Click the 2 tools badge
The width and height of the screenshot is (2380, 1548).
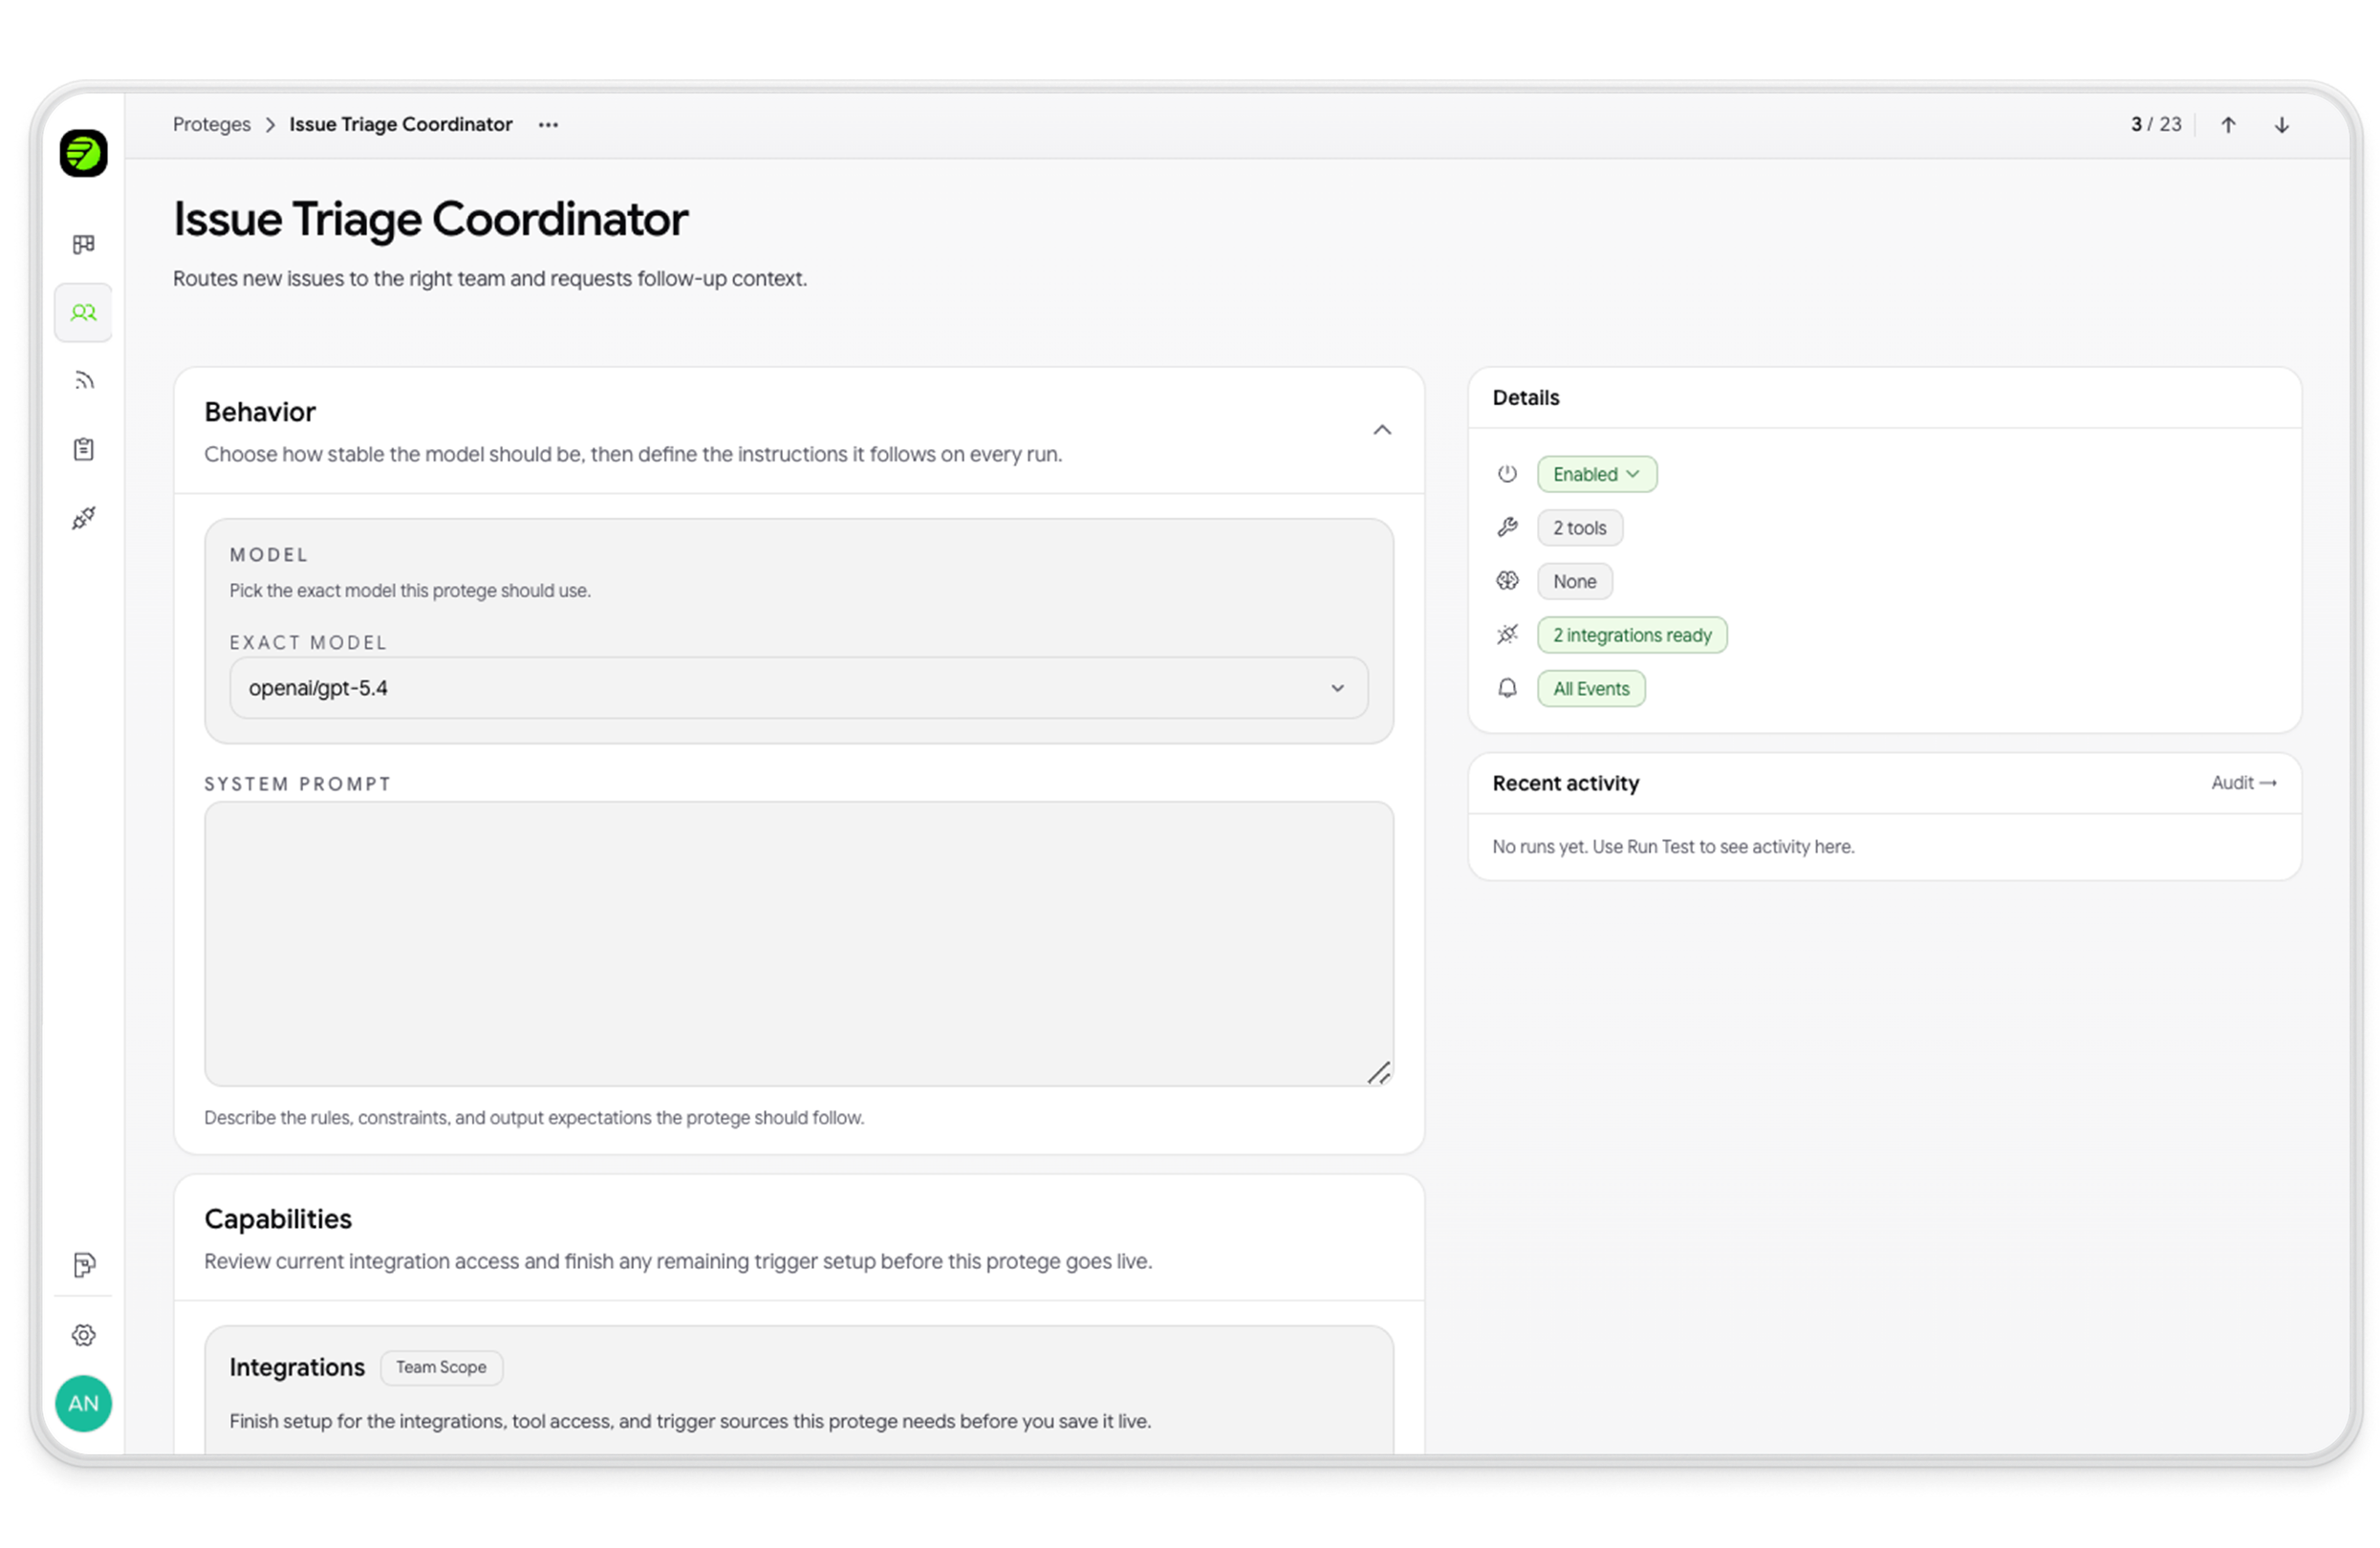click(1580, 528)
